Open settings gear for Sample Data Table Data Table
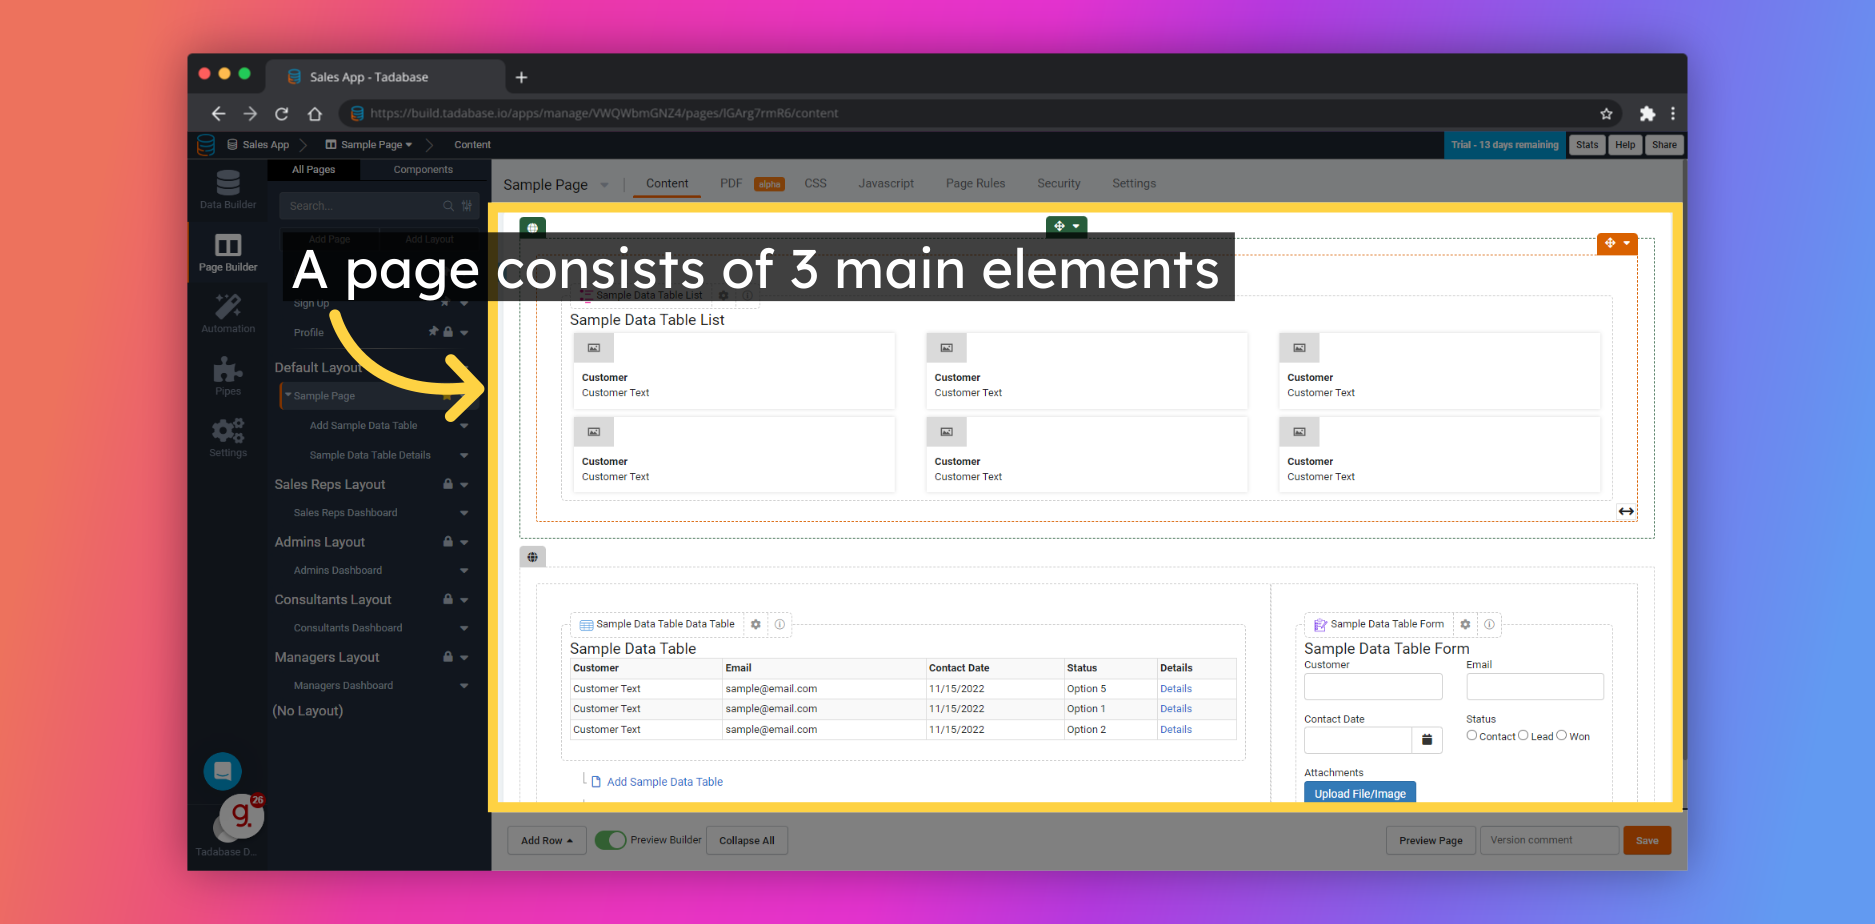The image size is (1875, 924). click(x=756, y=624)
